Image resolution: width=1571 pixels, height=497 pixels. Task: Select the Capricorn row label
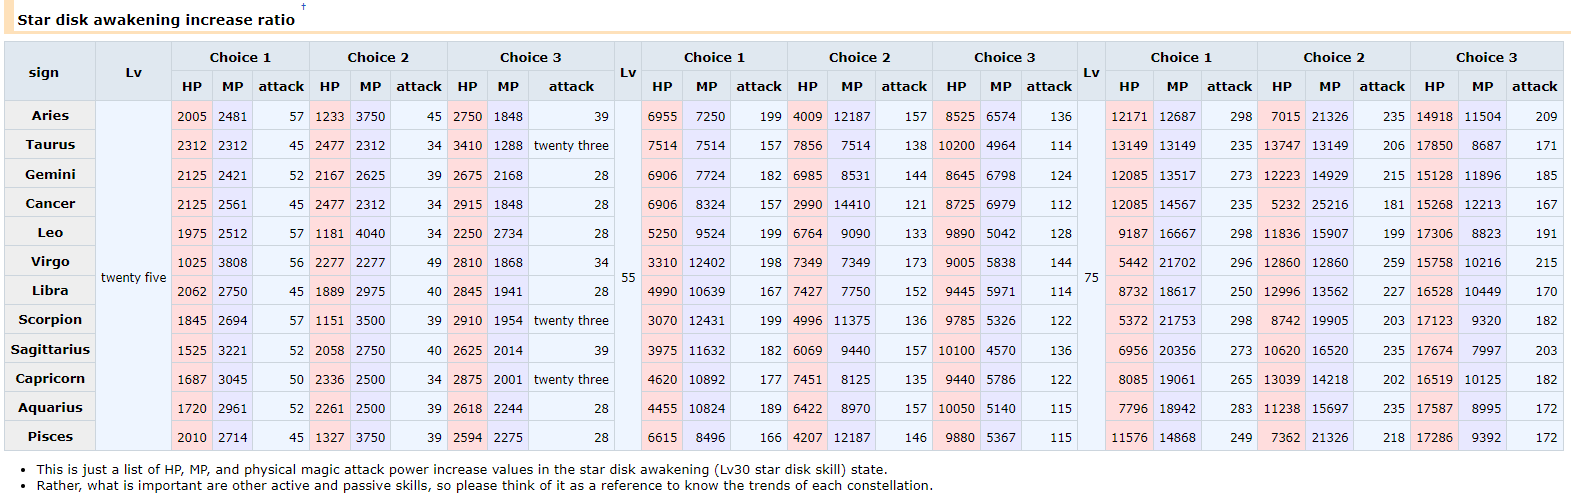pyautogui.click(x=50, y=379)
